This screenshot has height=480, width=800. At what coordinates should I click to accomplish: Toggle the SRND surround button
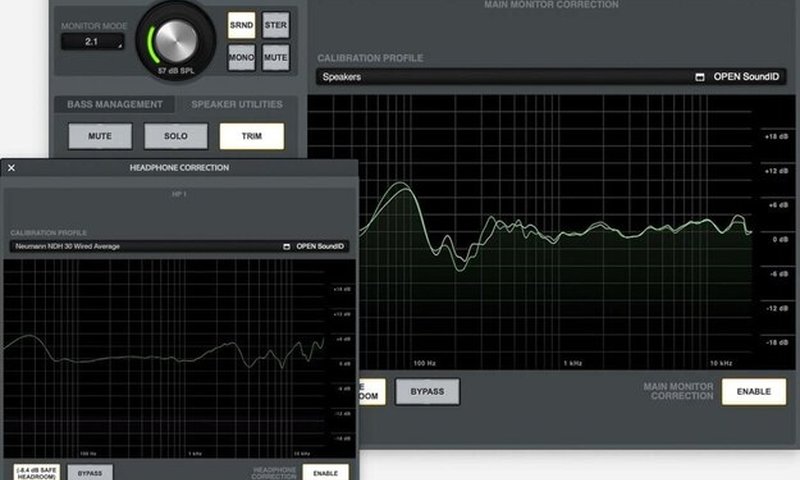point(241,26)
